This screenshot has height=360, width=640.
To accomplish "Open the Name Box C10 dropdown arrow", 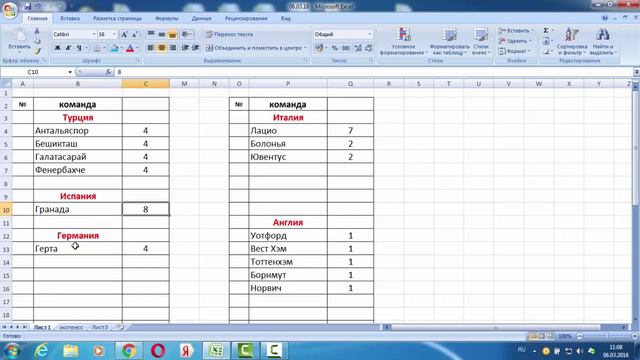I will (70, 72).
